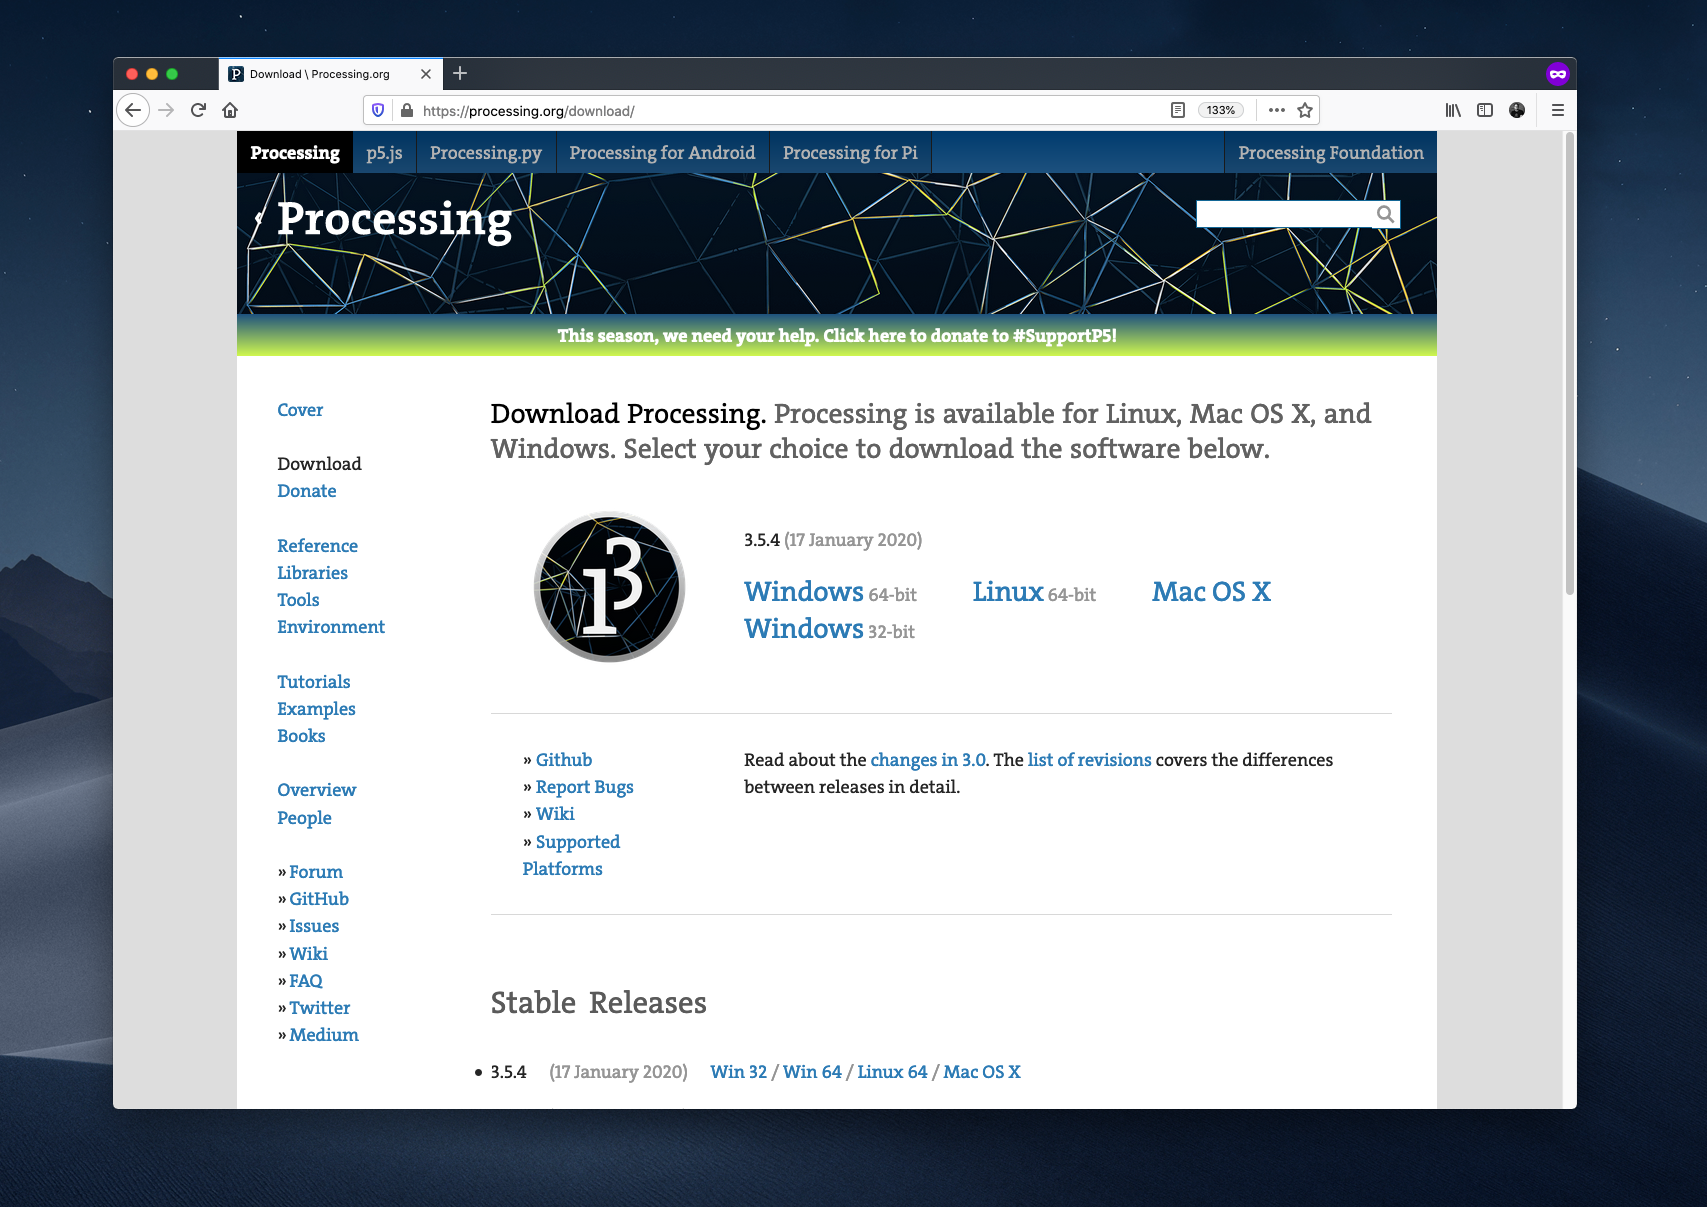Download the Mac OS X version

click(x=1211, y=592)
